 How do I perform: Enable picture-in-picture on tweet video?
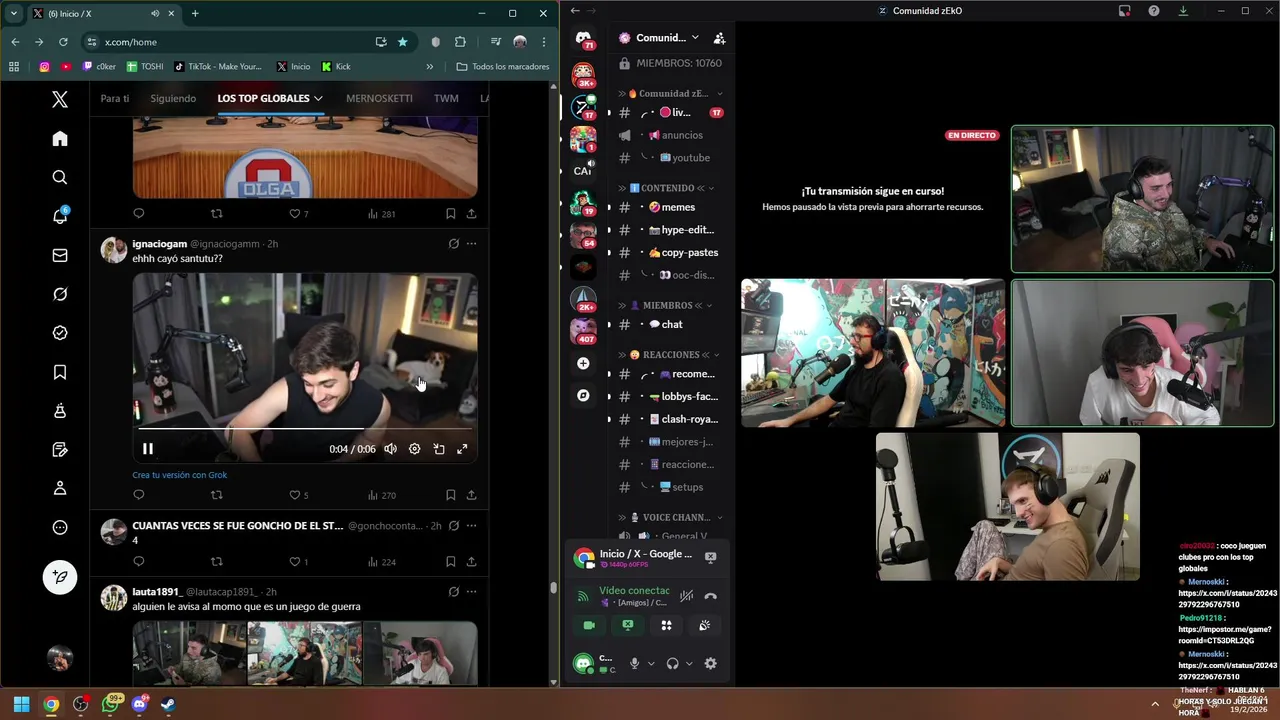438,449
